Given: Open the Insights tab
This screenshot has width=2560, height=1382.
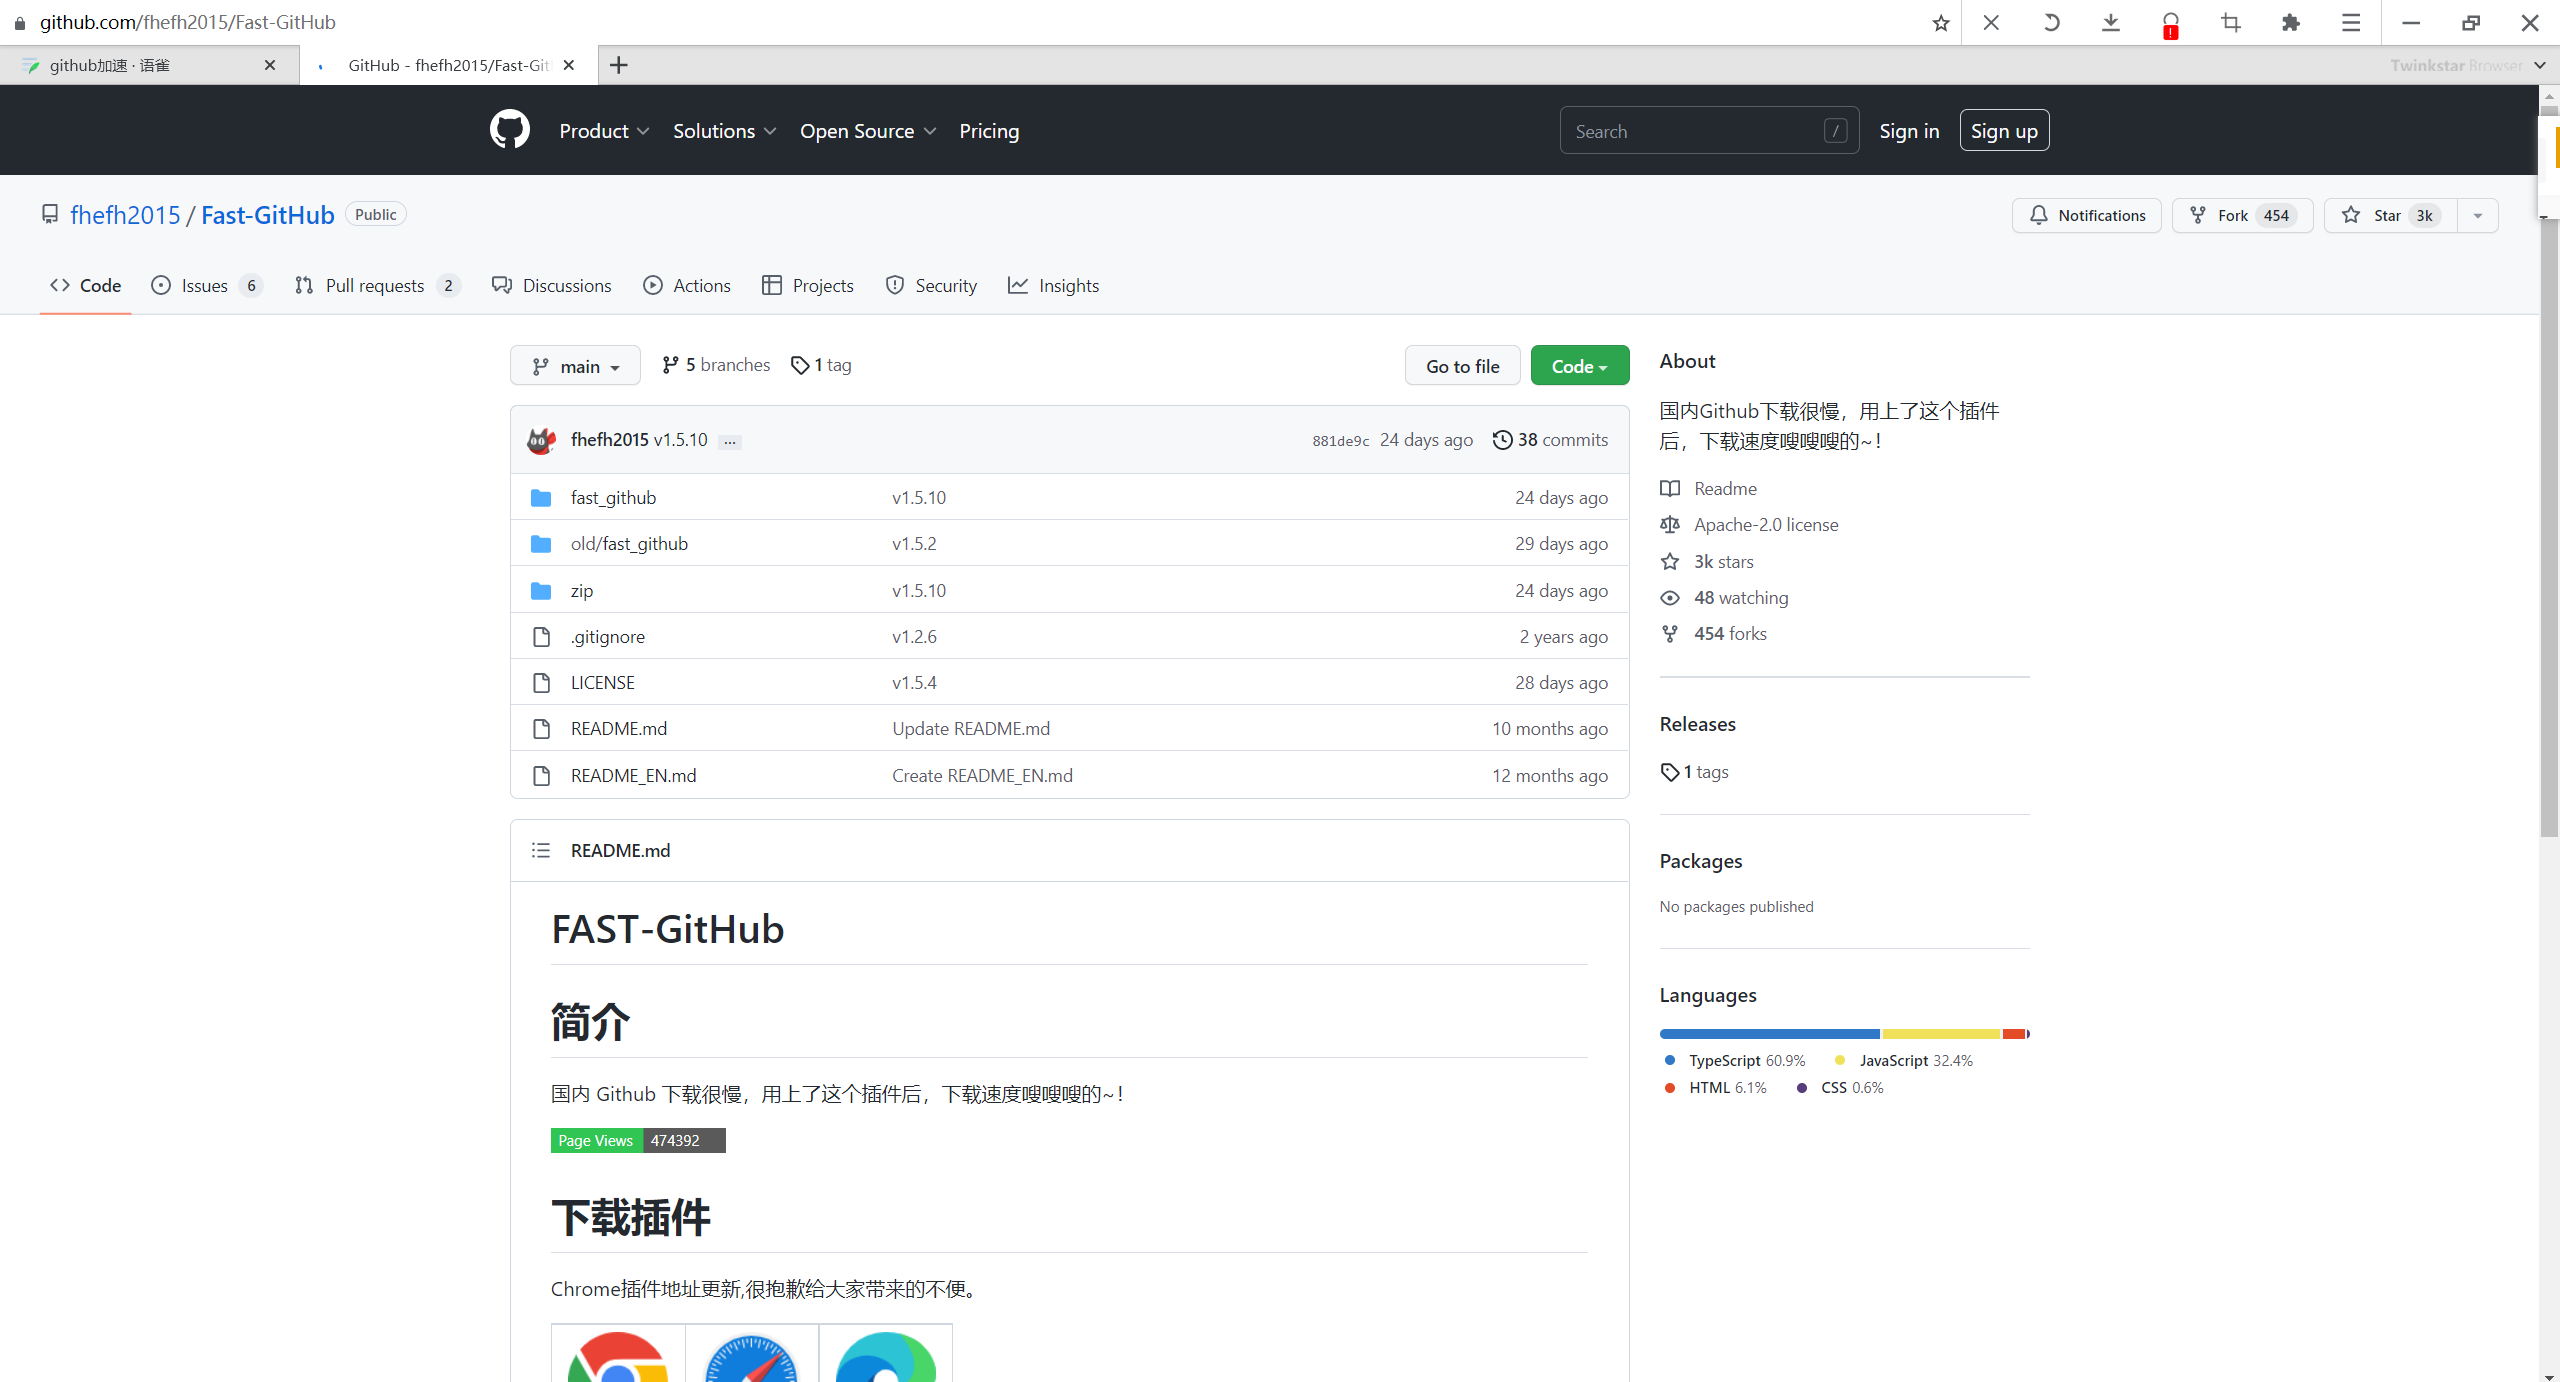Looking at the screenshot, I should pos(1053,286).
